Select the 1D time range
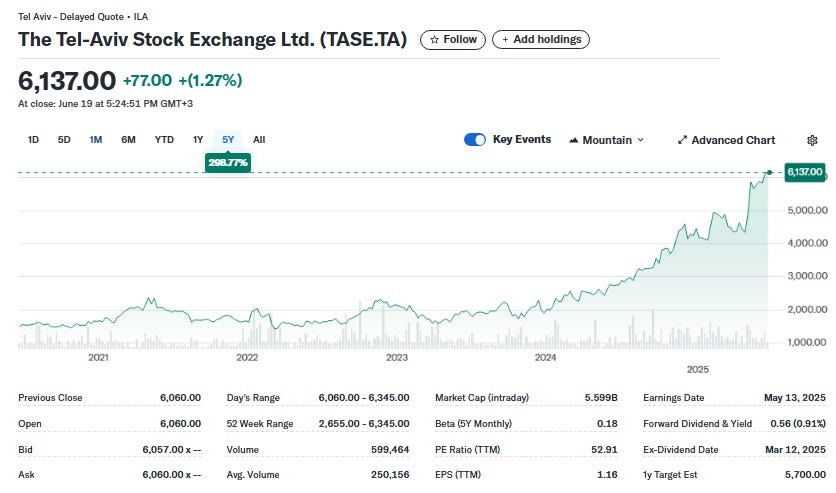The height and width of the screenshot is (493, 836). click(33, 140)
